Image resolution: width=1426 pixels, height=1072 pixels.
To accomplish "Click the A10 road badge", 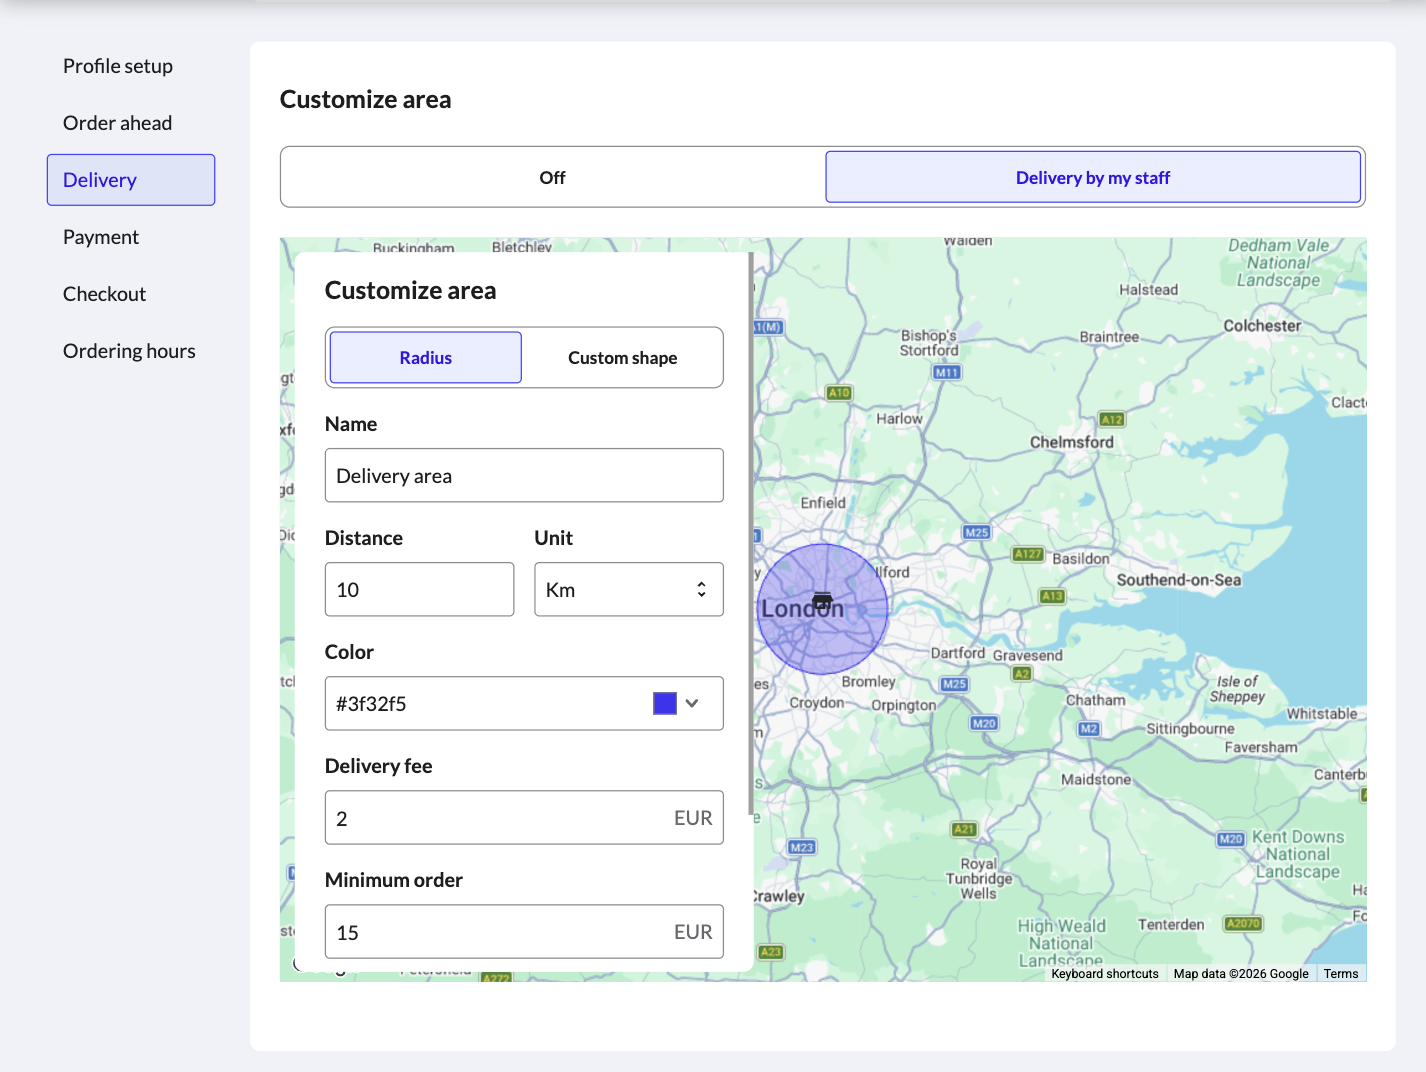I will [x=839, y=393].
